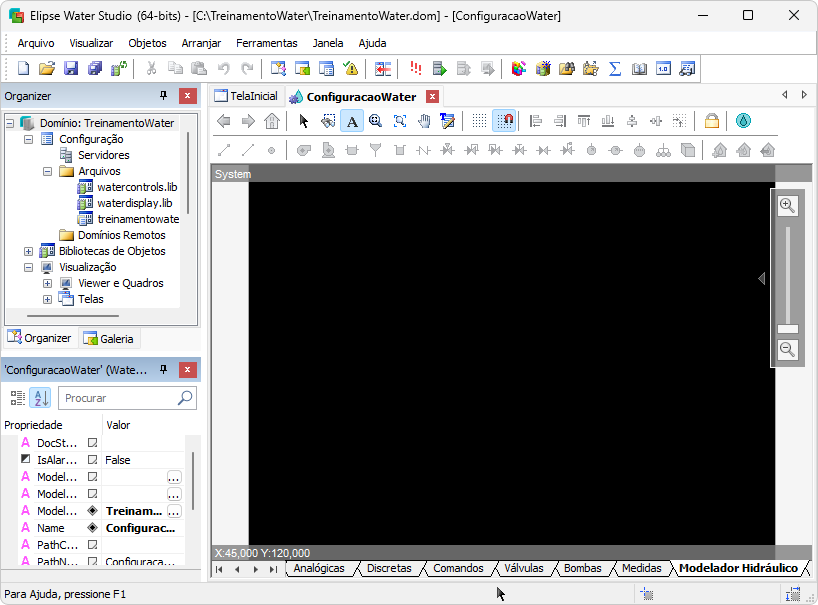
Task: Click the padlock lock icon
Action: [711, 121]
